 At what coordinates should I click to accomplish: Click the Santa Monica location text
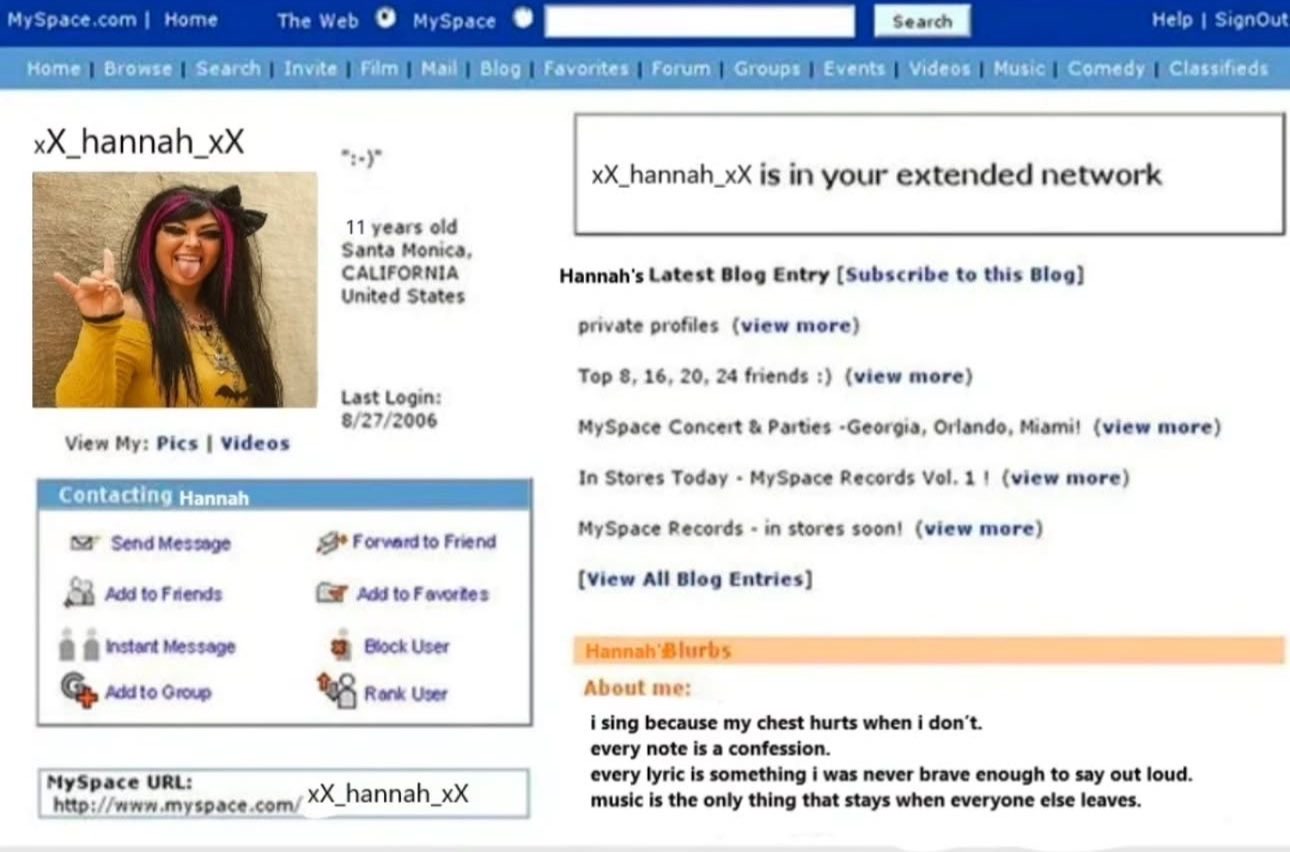click(406, 250)
